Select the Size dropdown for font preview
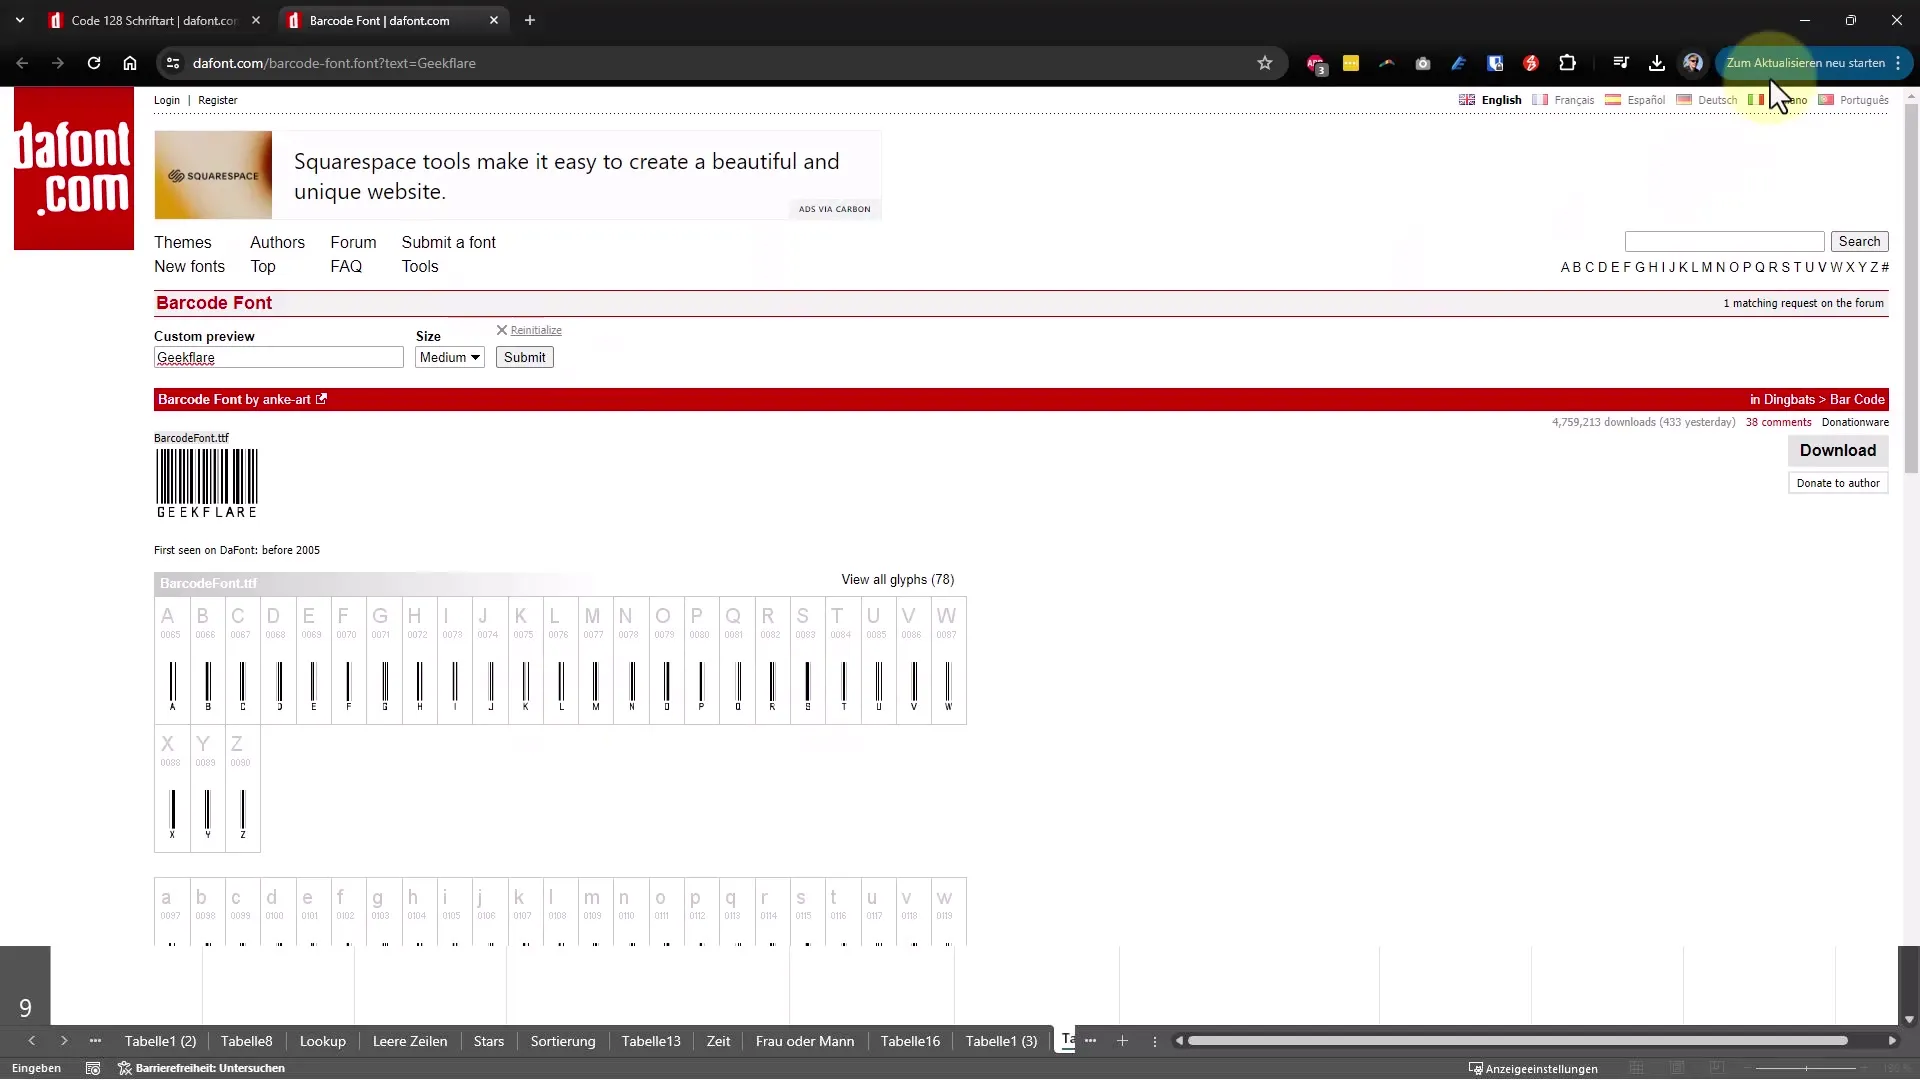 coord(450,356)
